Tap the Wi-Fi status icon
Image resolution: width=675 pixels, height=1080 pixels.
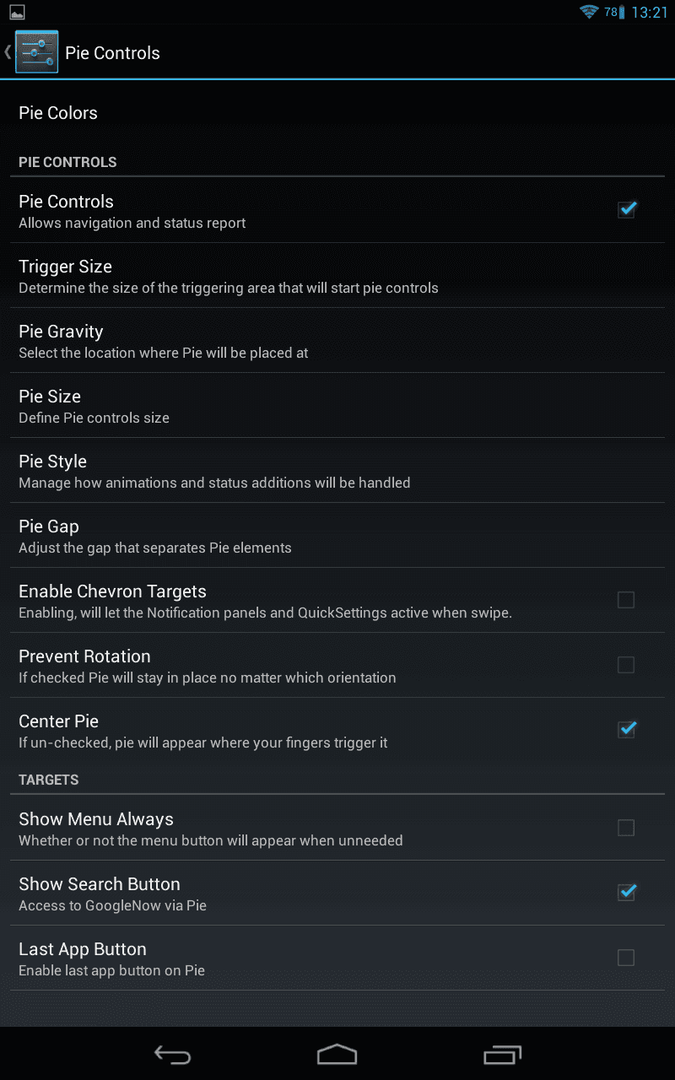click(x=589, y=12)
